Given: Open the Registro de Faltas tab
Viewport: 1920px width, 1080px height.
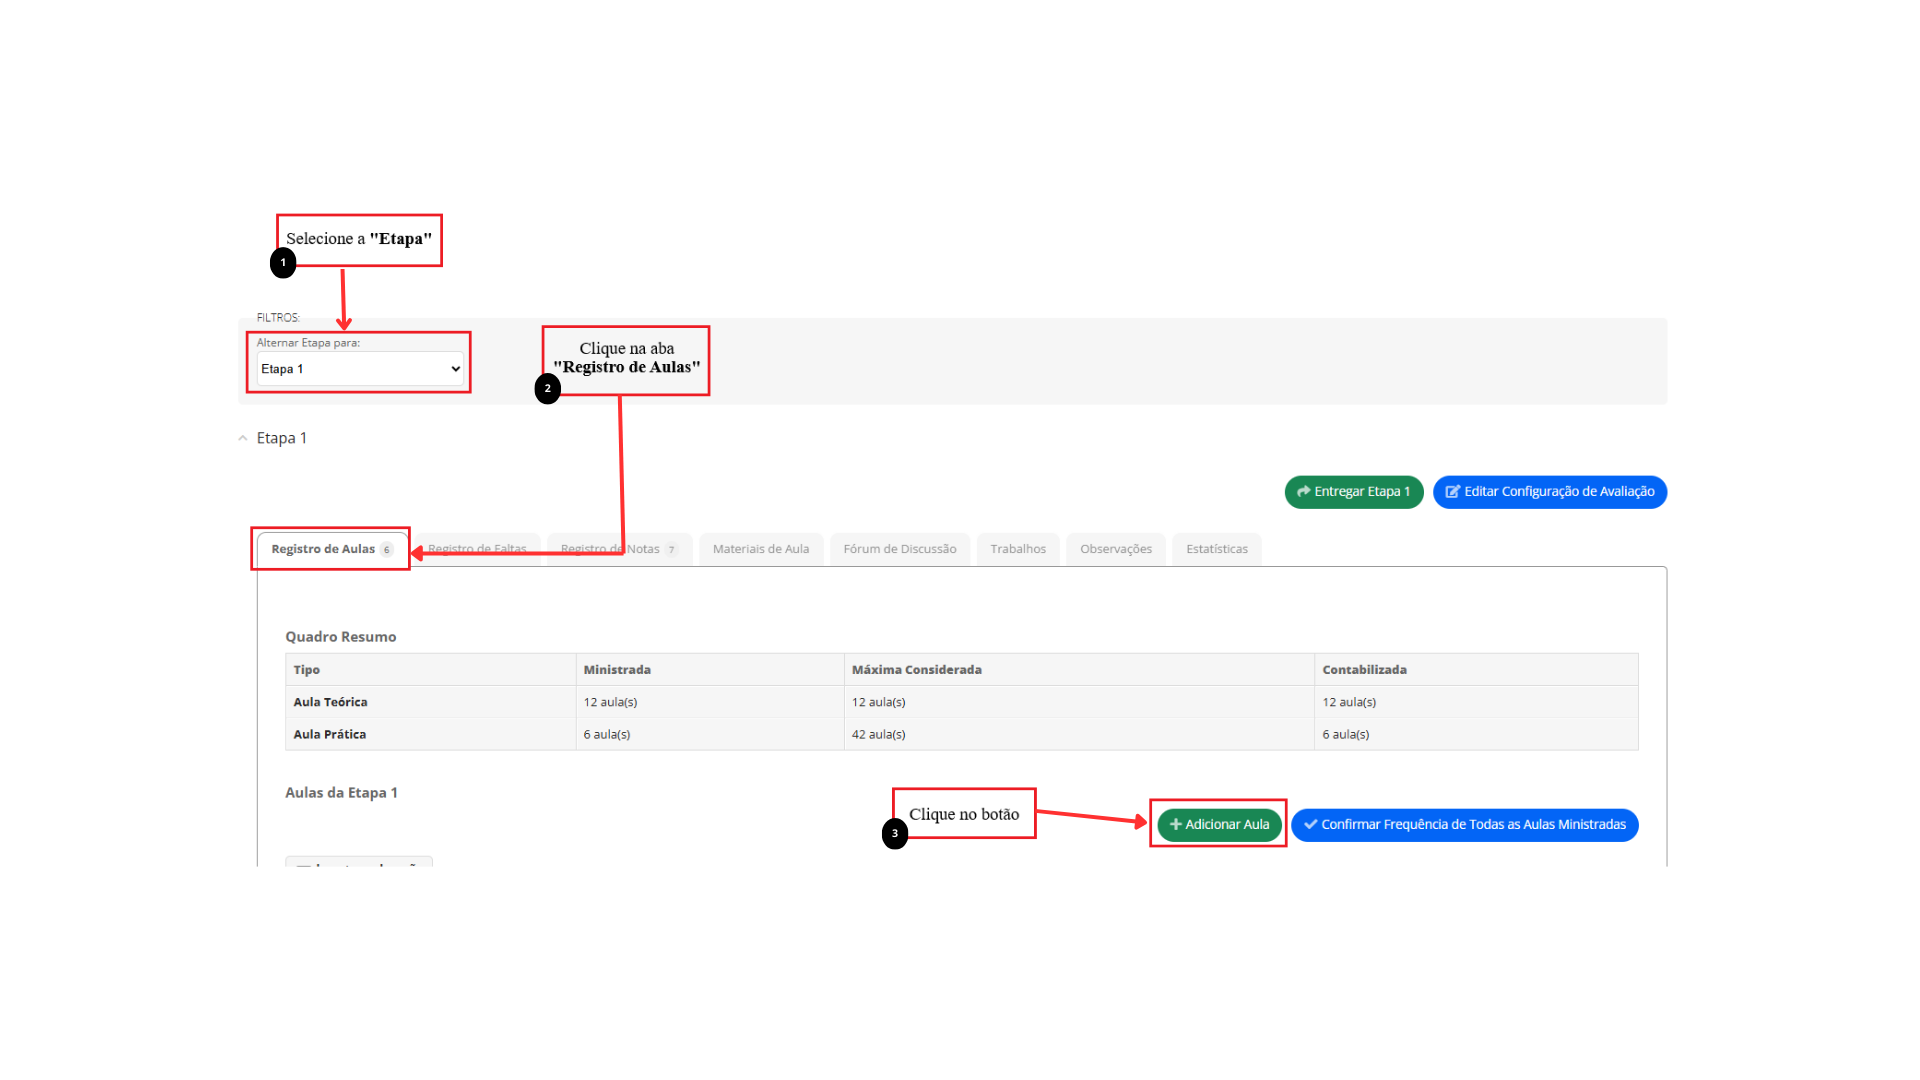Looking at the screenshot, I should (478, 549).
